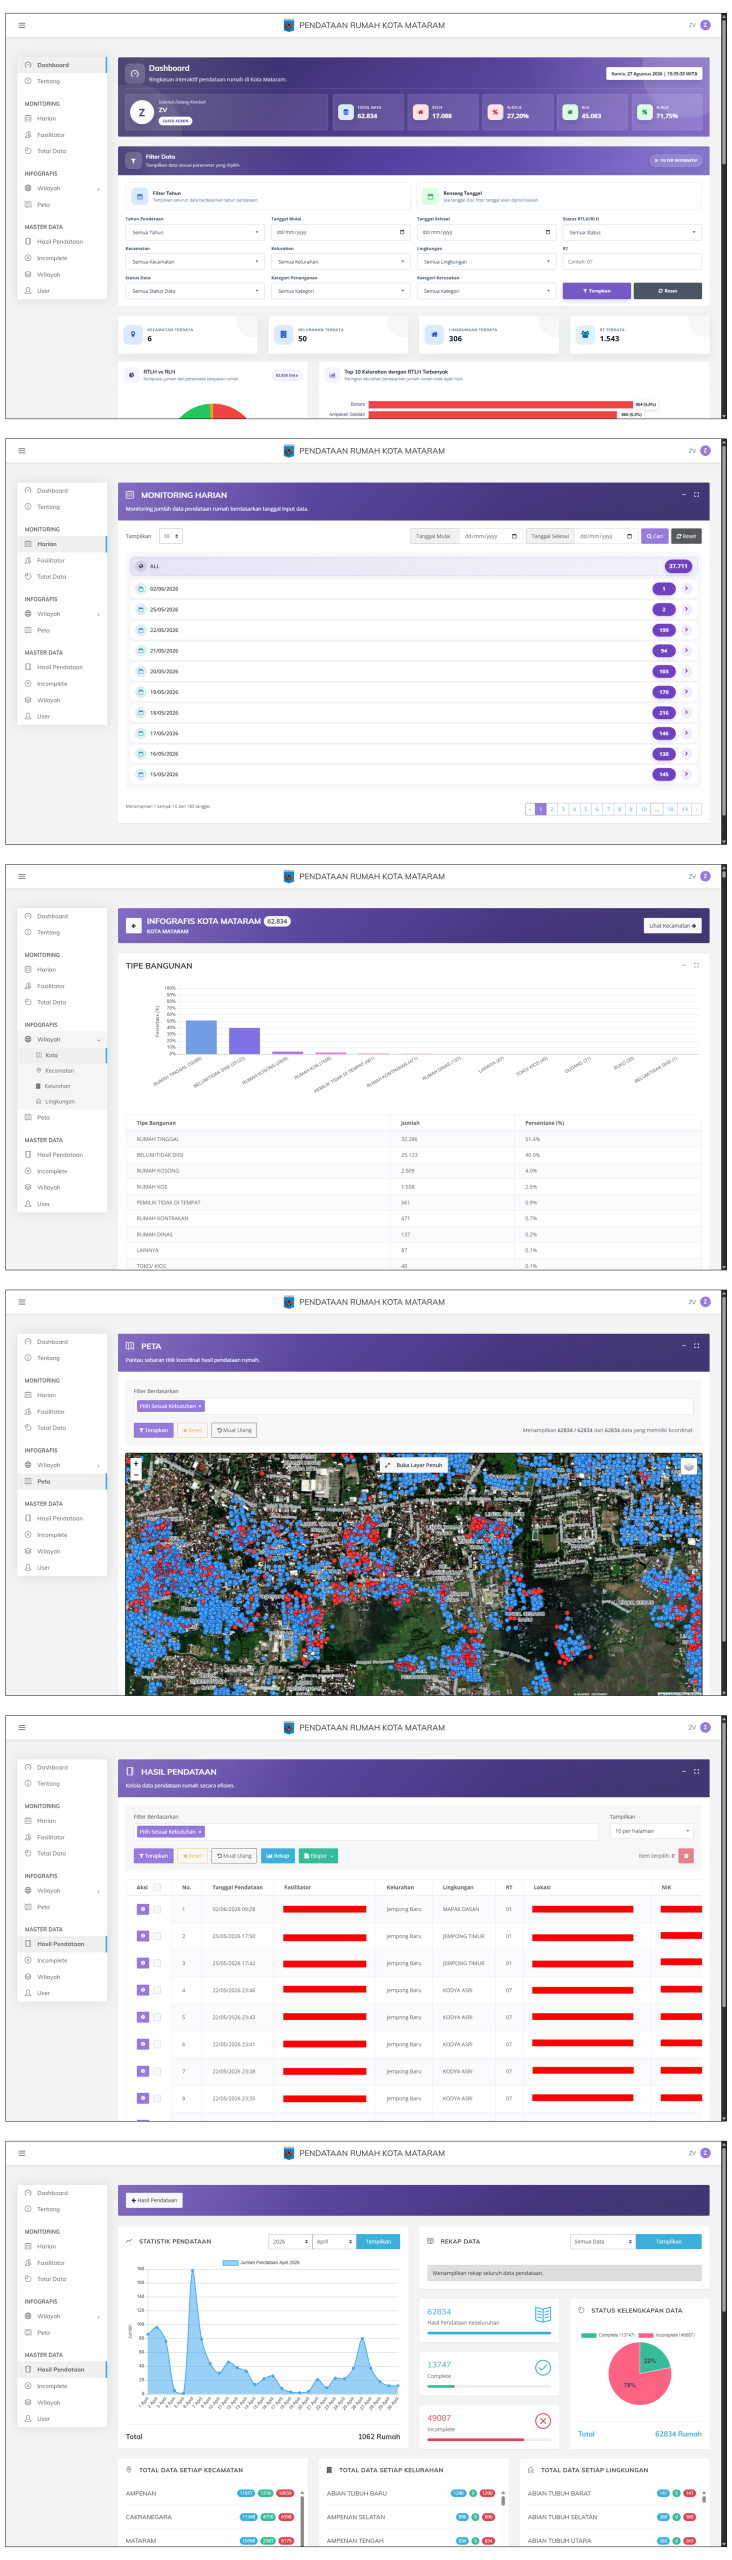Open Tampilkan 10 dropdown in Monitoring Harian
This screenshot has height=2560, width=732.
click(171, 536)
